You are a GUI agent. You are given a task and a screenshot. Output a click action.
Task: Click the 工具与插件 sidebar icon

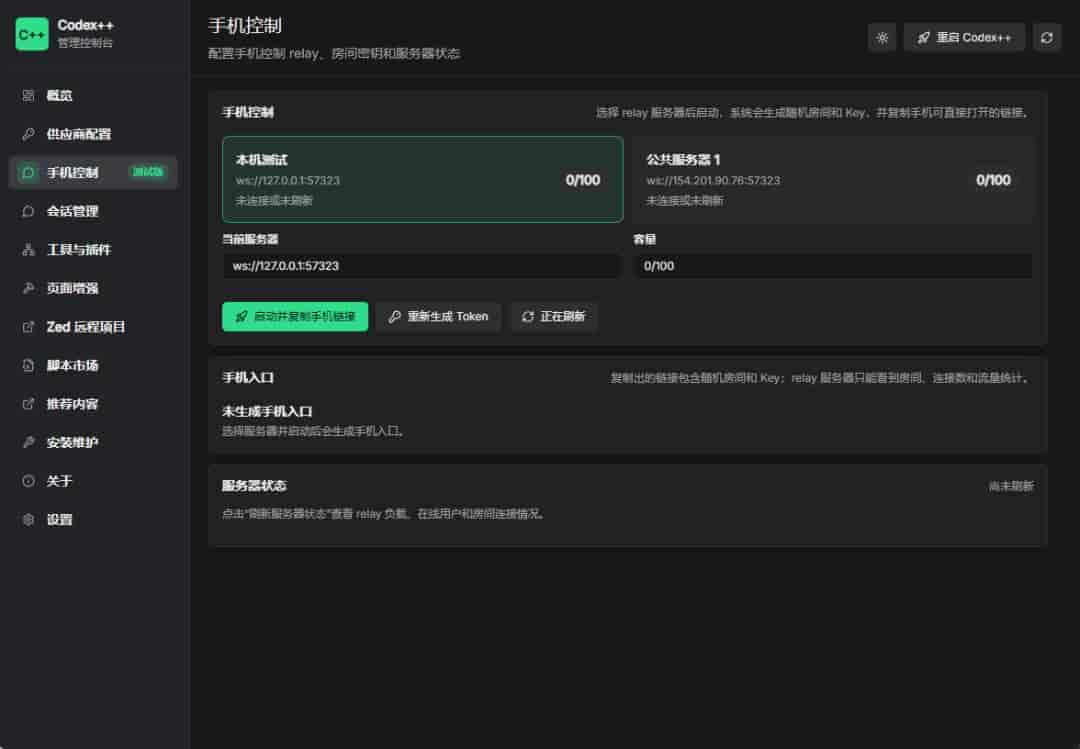[28, 250]
